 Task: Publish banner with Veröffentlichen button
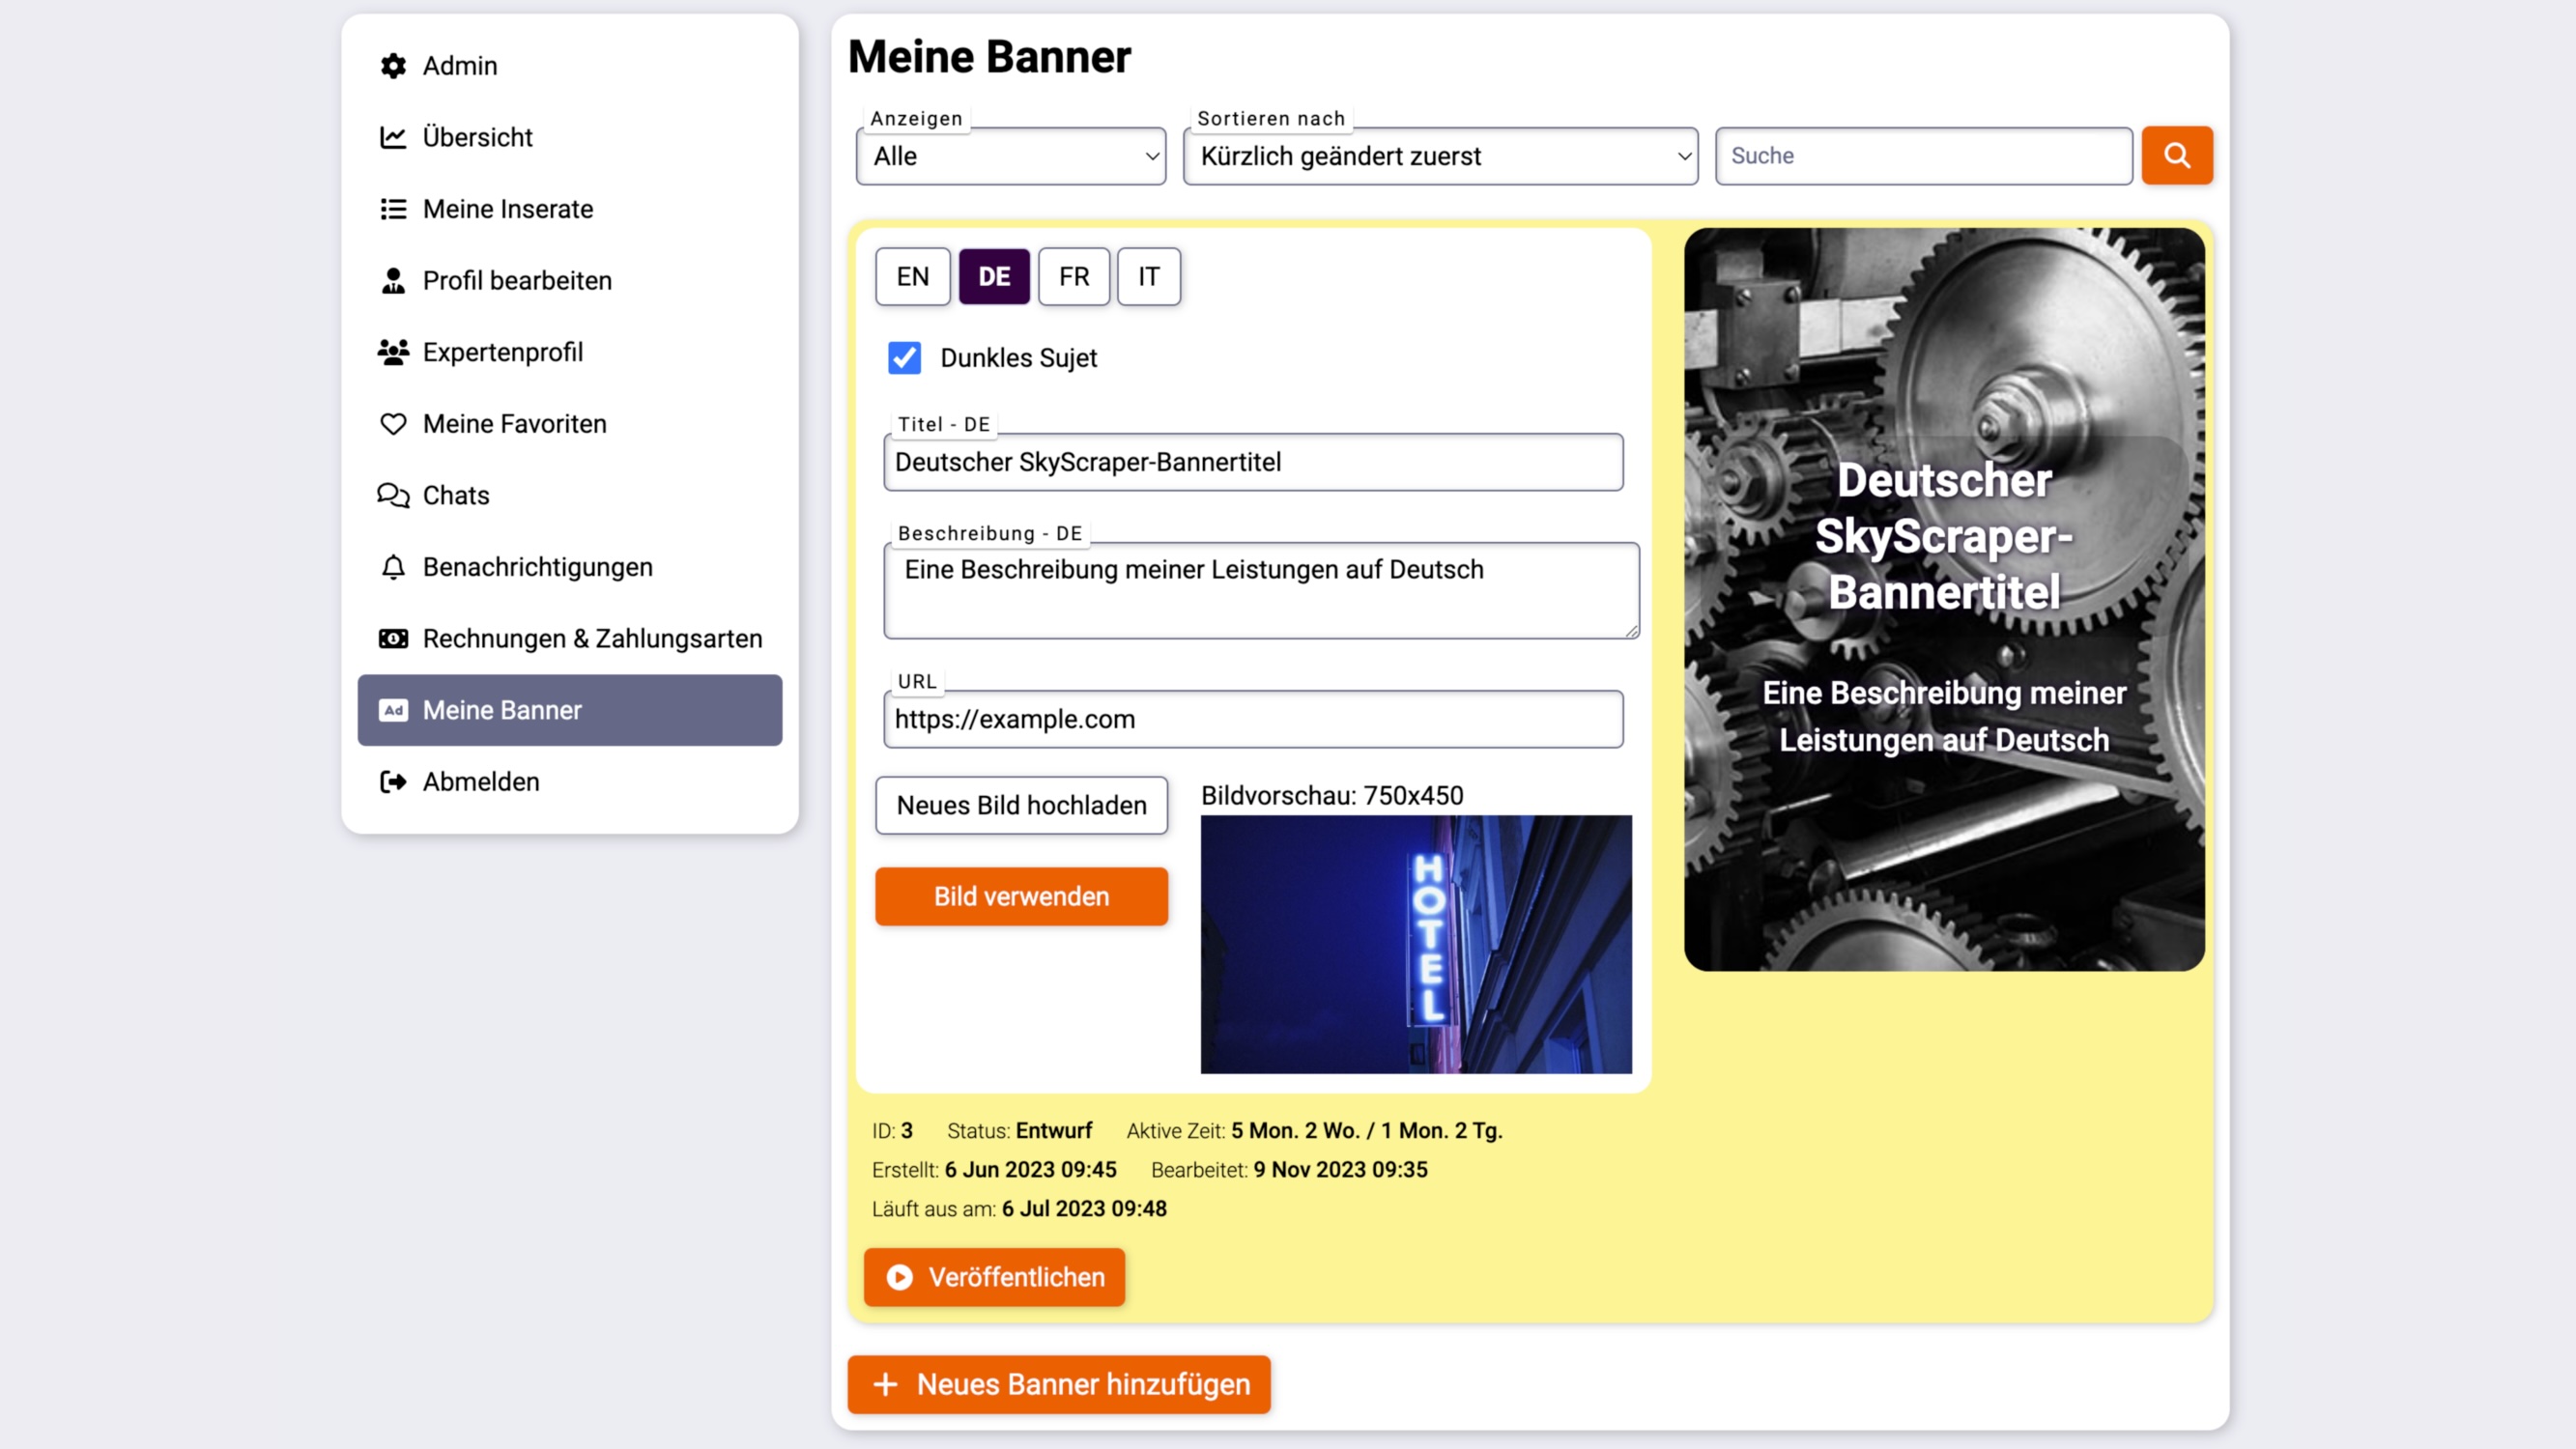click(x=994, y=1277)
